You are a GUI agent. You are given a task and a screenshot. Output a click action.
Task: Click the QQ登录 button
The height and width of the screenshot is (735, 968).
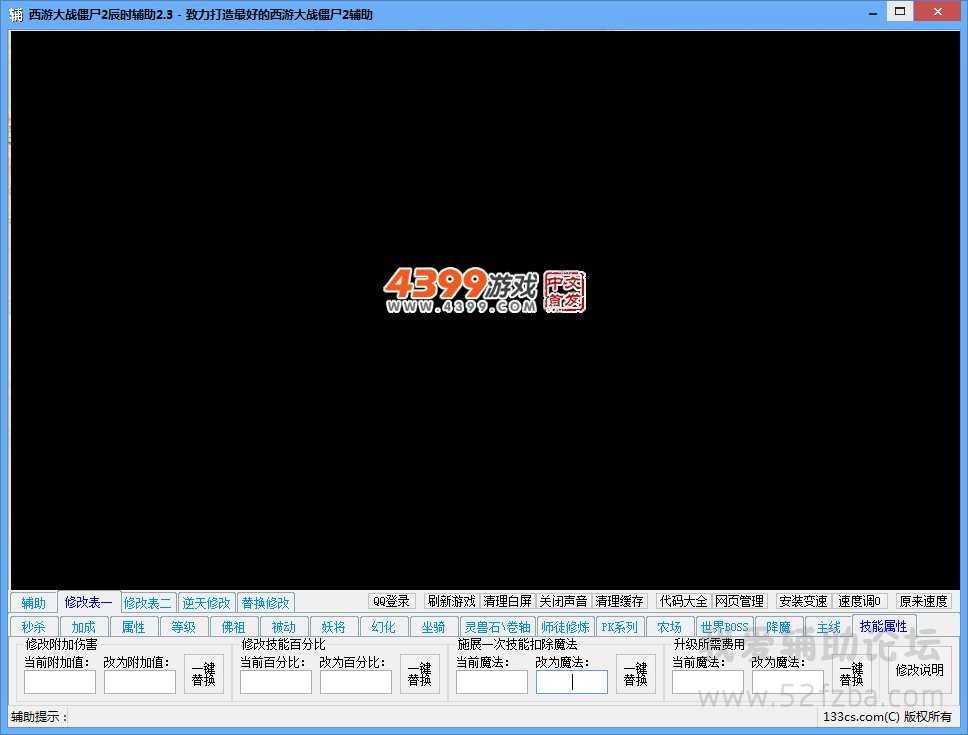click(x=391, y=601)
